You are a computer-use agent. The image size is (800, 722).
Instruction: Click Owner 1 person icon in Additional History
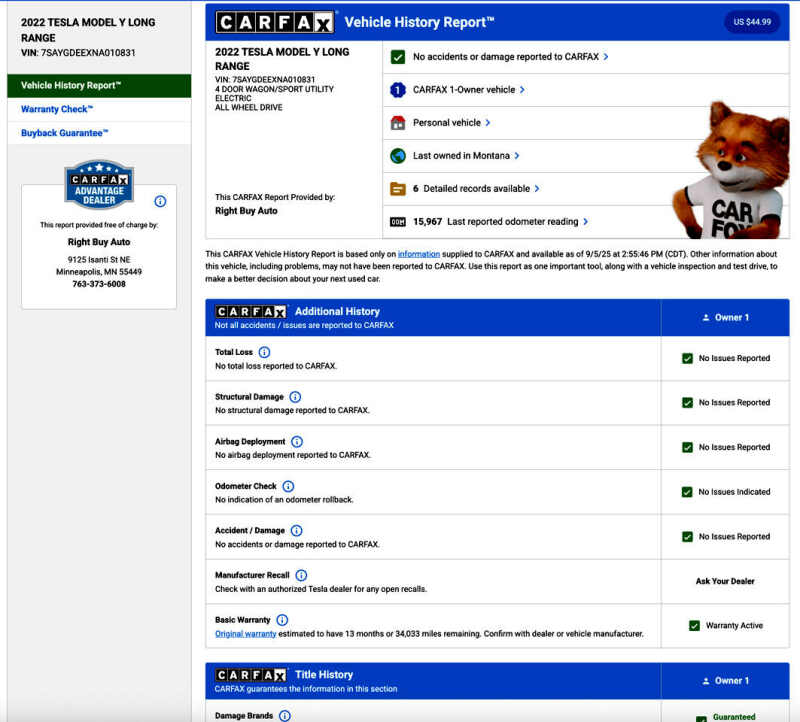point(706,318)
